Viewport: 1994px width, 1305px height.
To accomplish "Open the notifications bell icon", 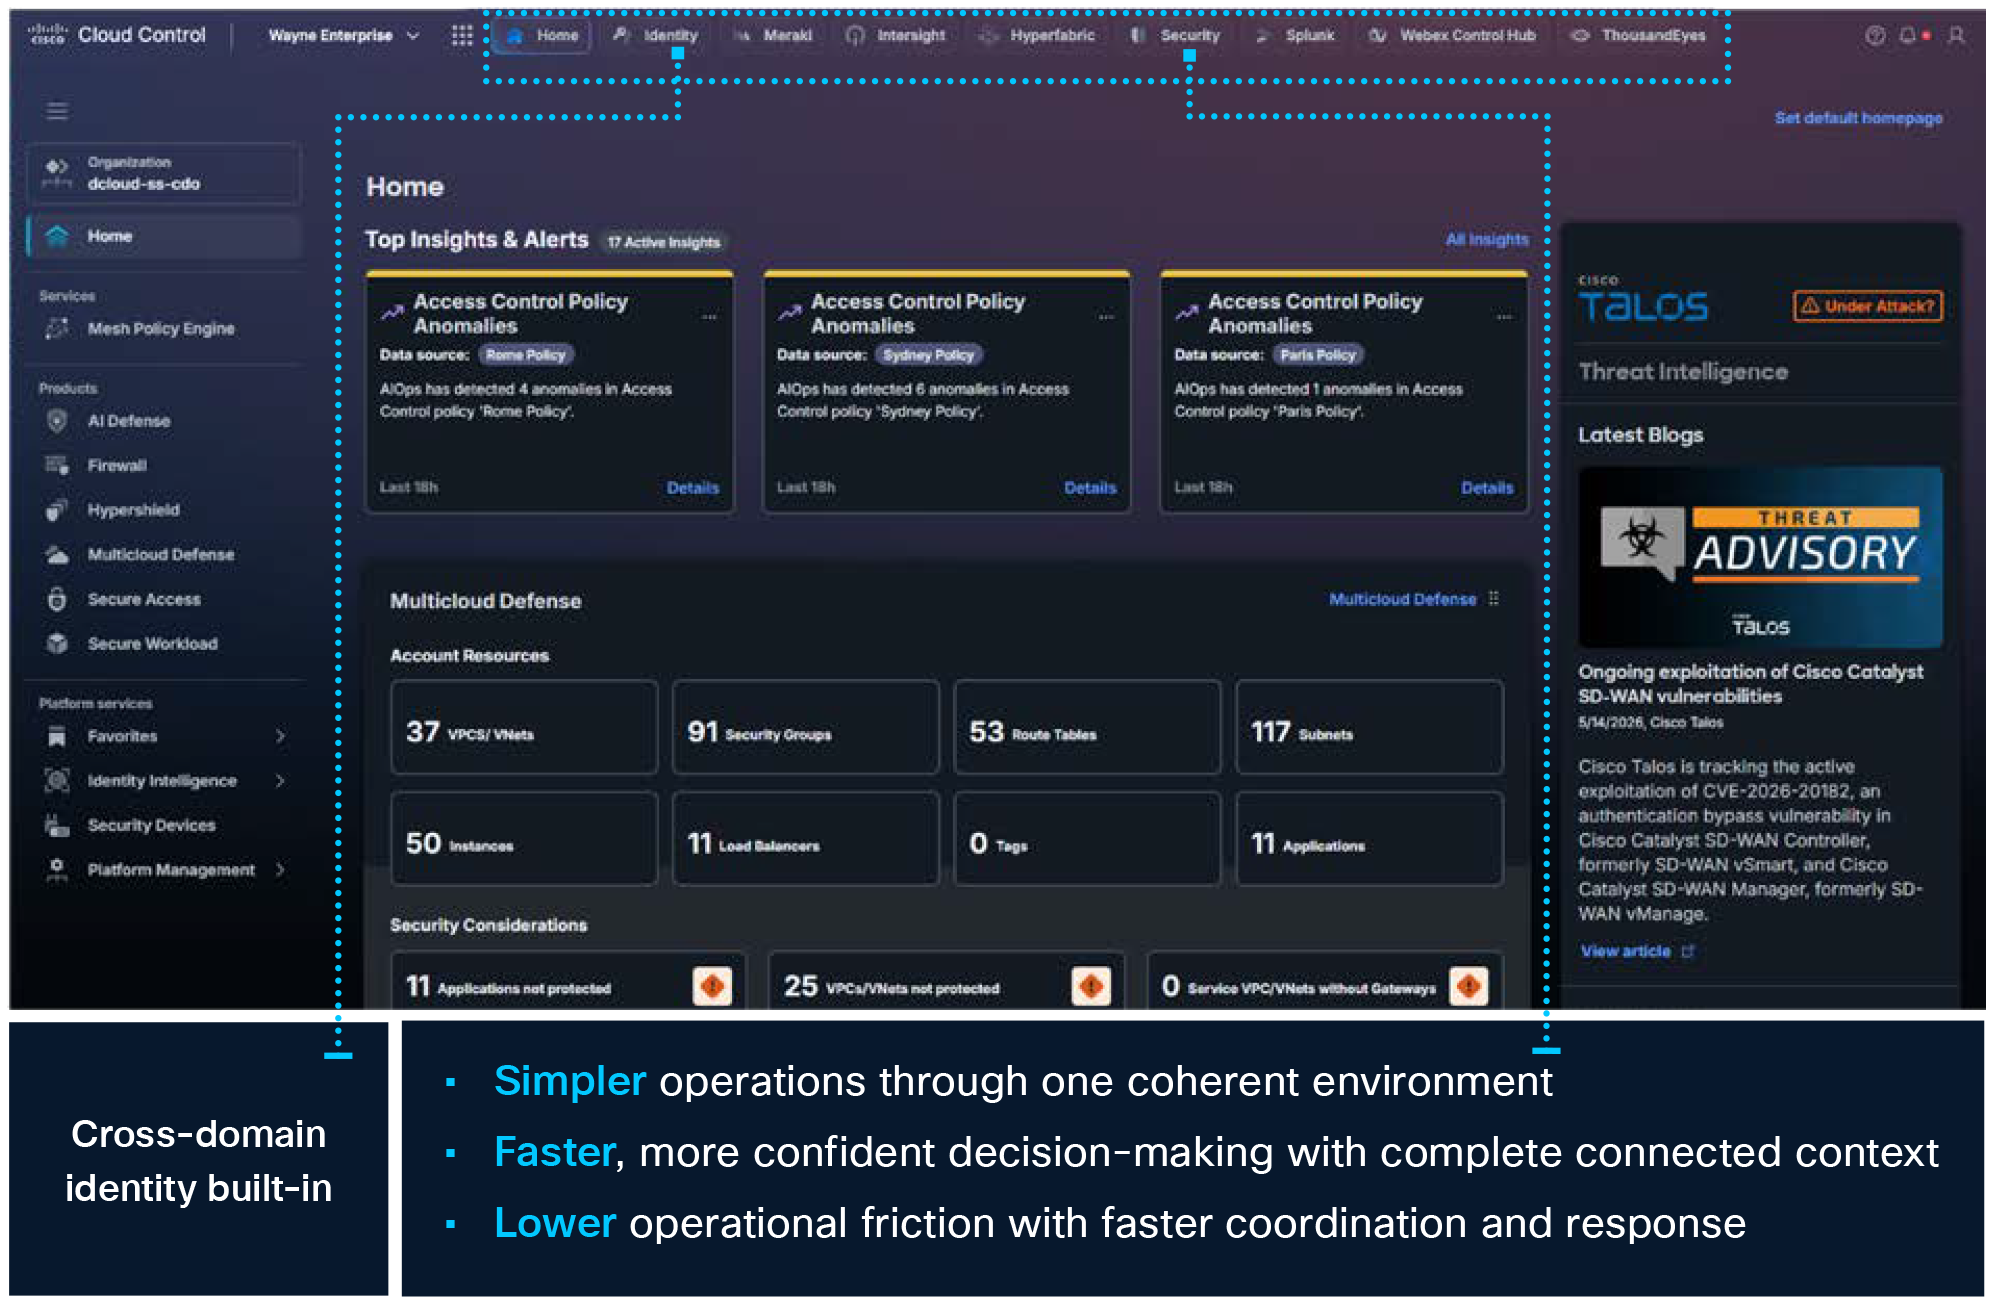I will [x=1908, y=36].
